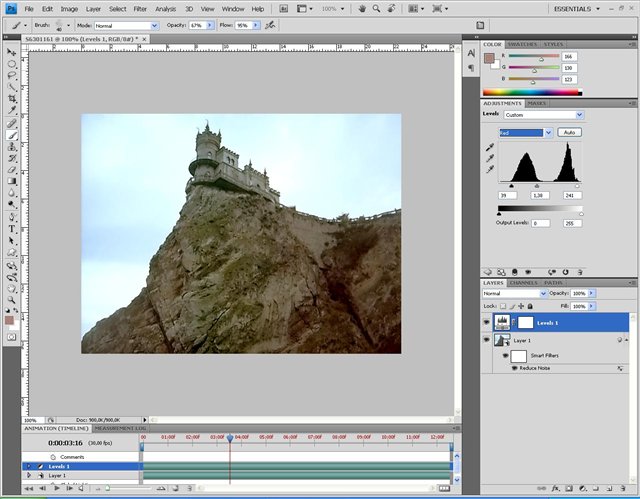Click the midtone input slider under histogram
640x499 pixels.
(537, 186)
